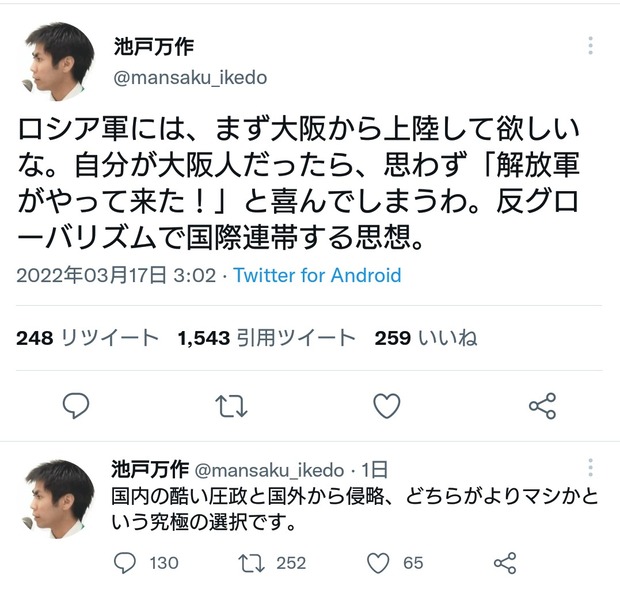Screen dimensions: 620x593
Task: Like the reply tweet with 65 likes
Action: (x=378, y=563)
